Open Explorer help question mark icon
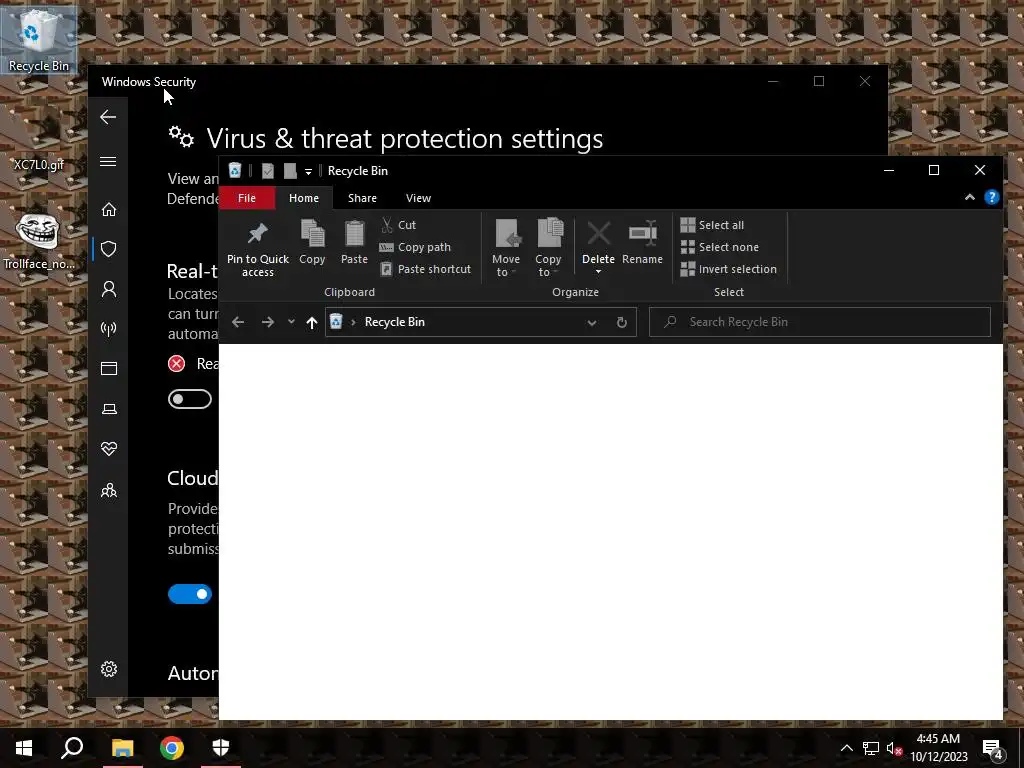Image resolution: width=1024 pixels, height=768 pixels. tap(991, 197)
